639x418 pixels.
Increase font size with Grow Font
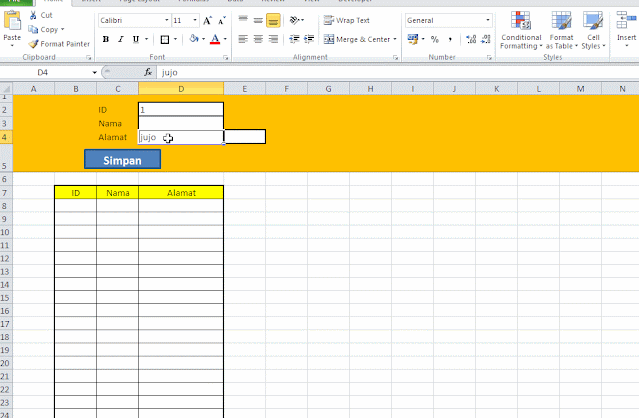coord(207,20)
